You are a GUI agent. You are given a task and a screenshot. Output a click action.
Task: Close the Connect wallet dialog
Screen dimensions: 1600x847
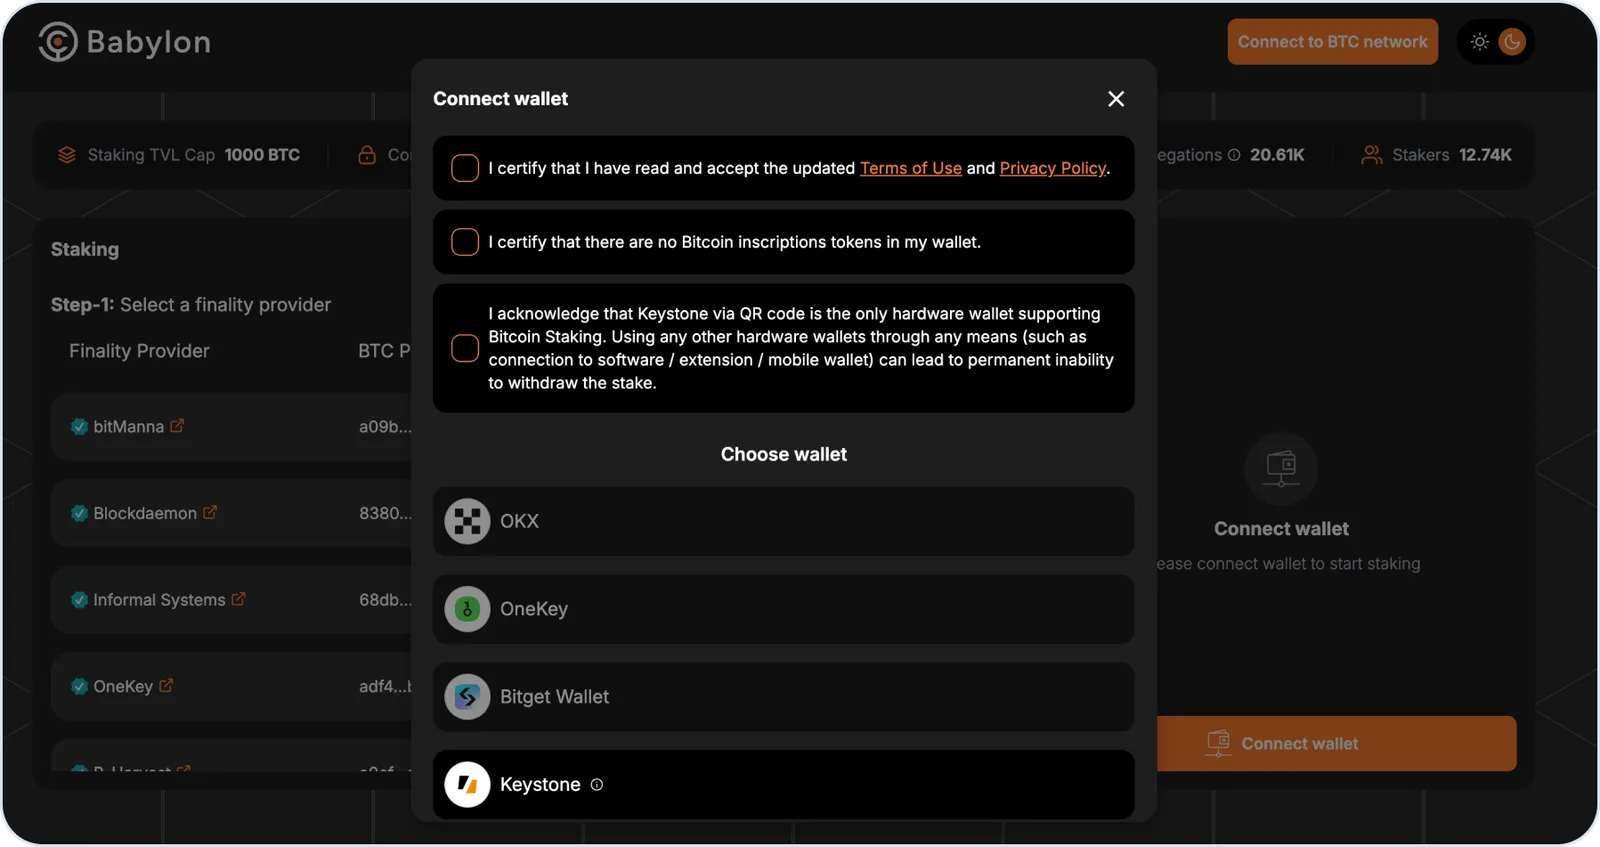coord(1116,99)
